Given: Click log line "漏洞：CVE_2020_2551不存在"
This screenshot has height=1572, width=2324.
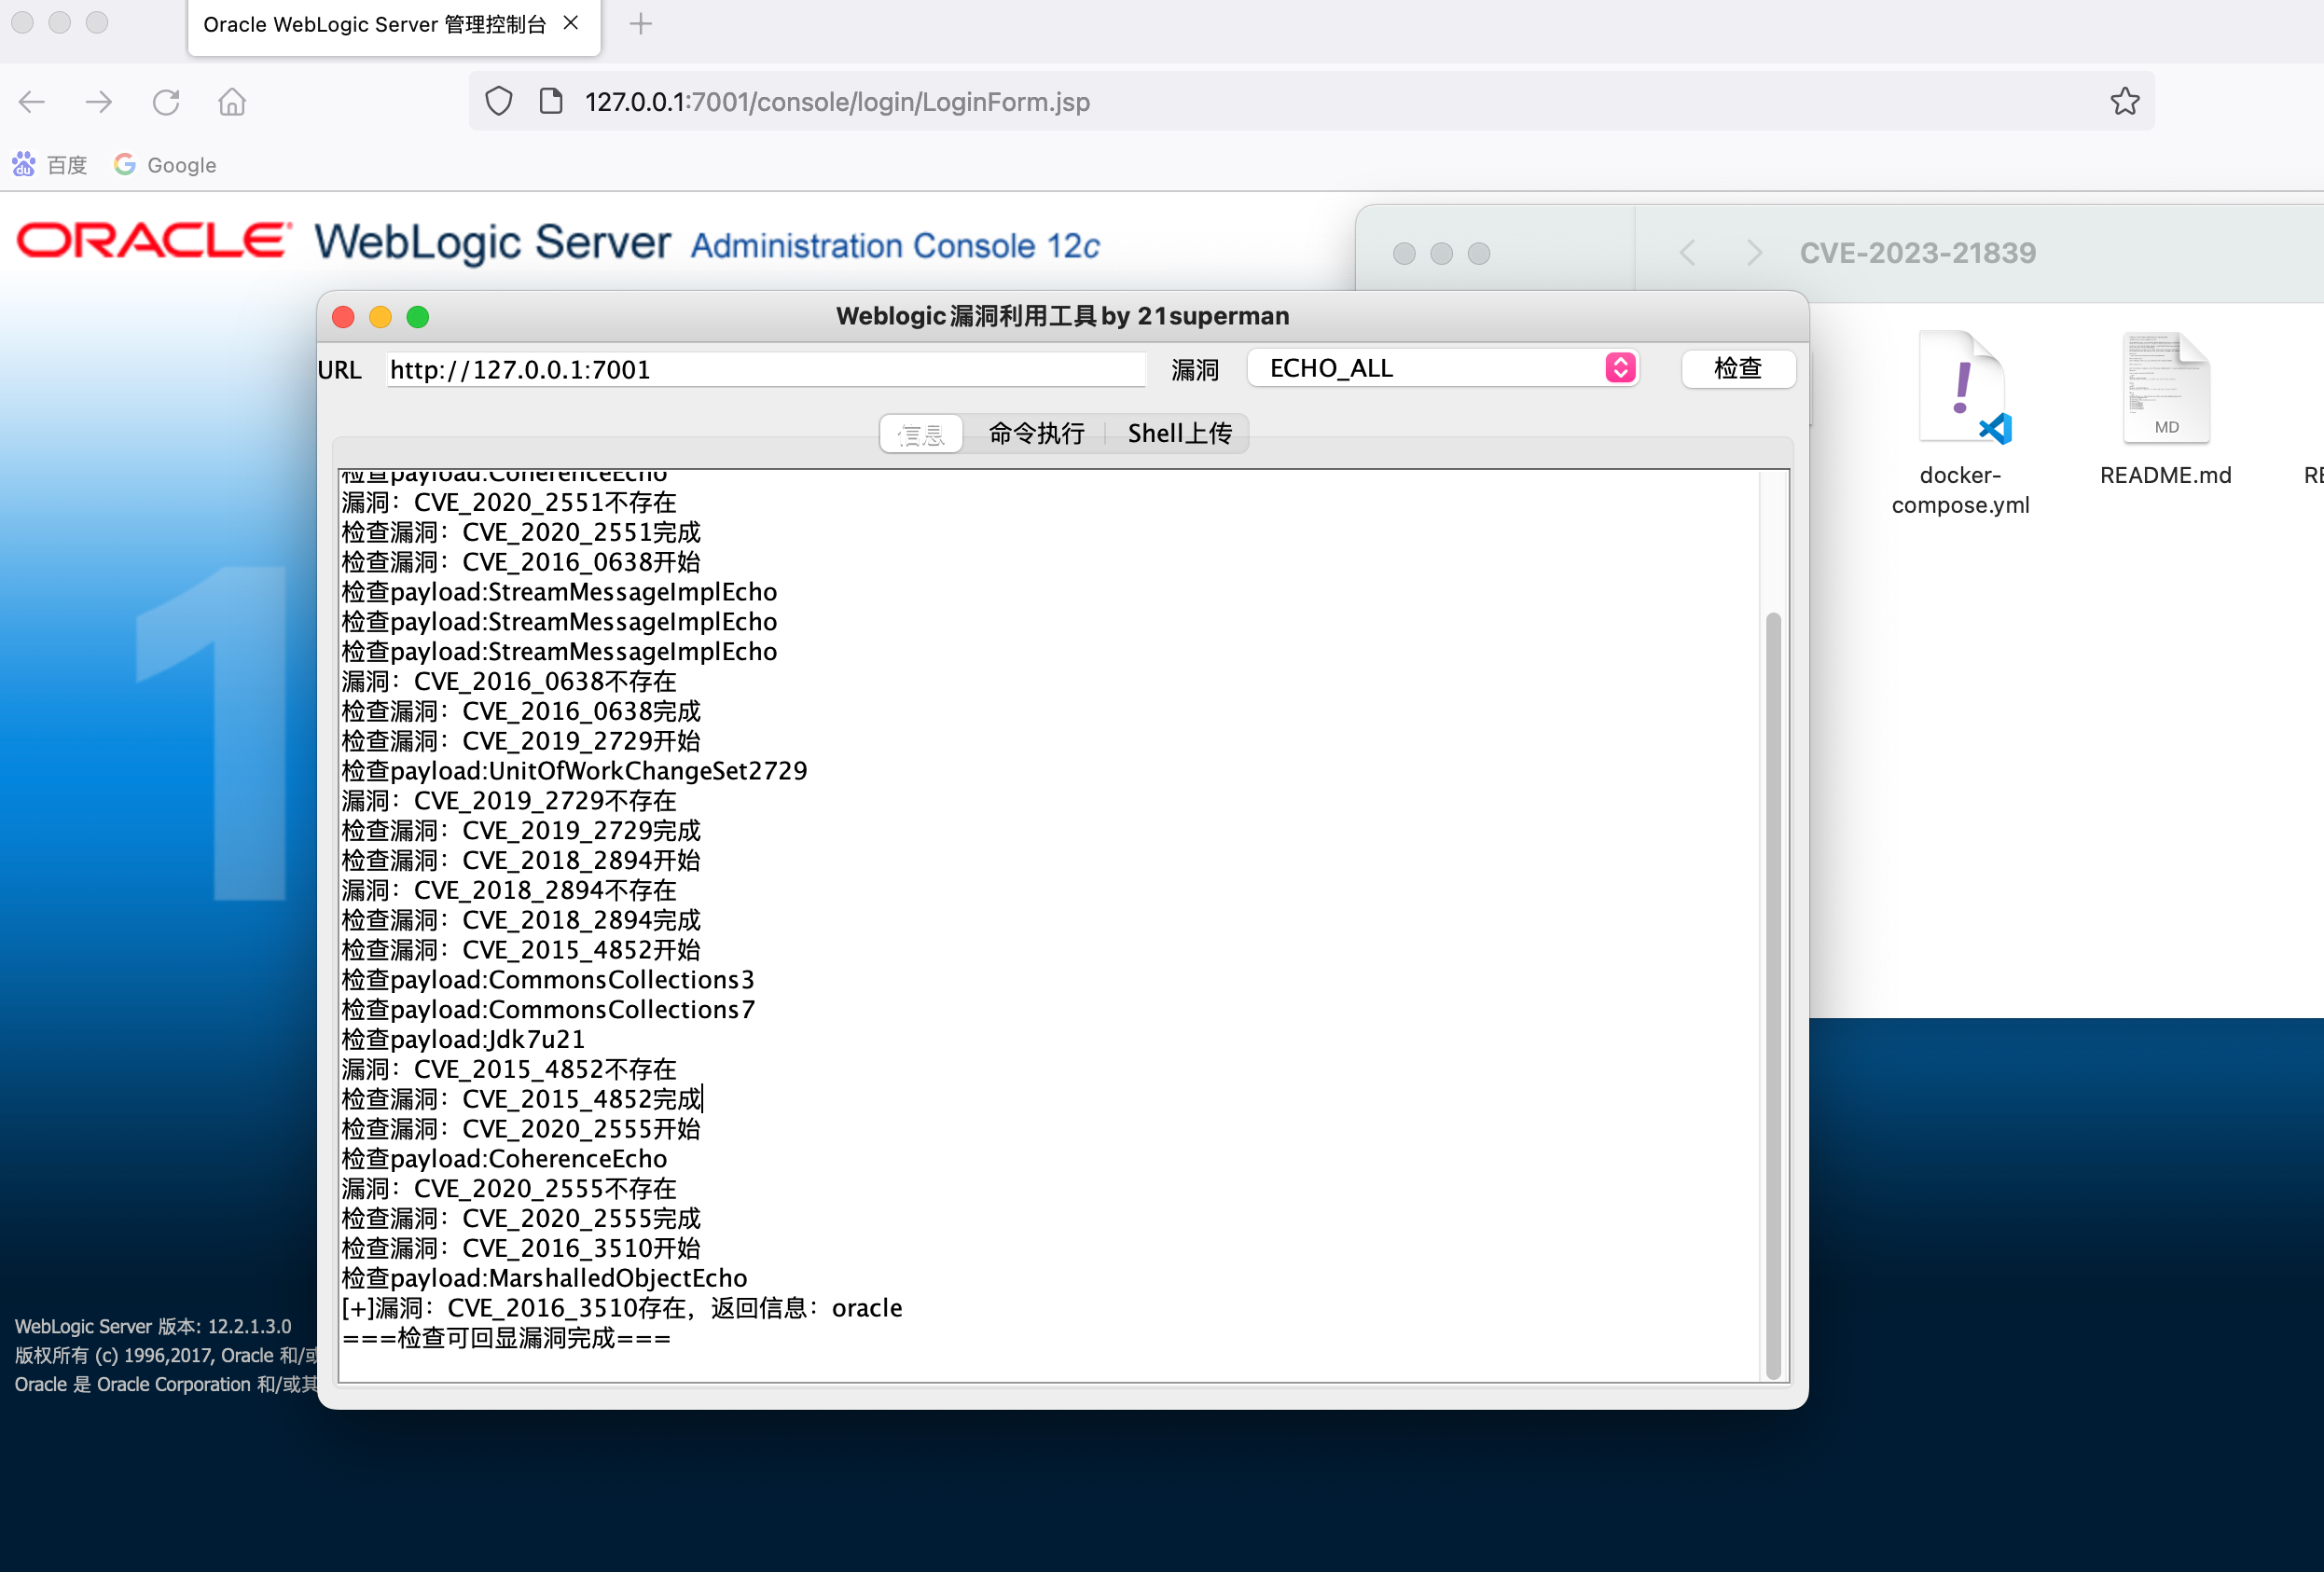Looking at the screenshot, I should pos(509,502).
